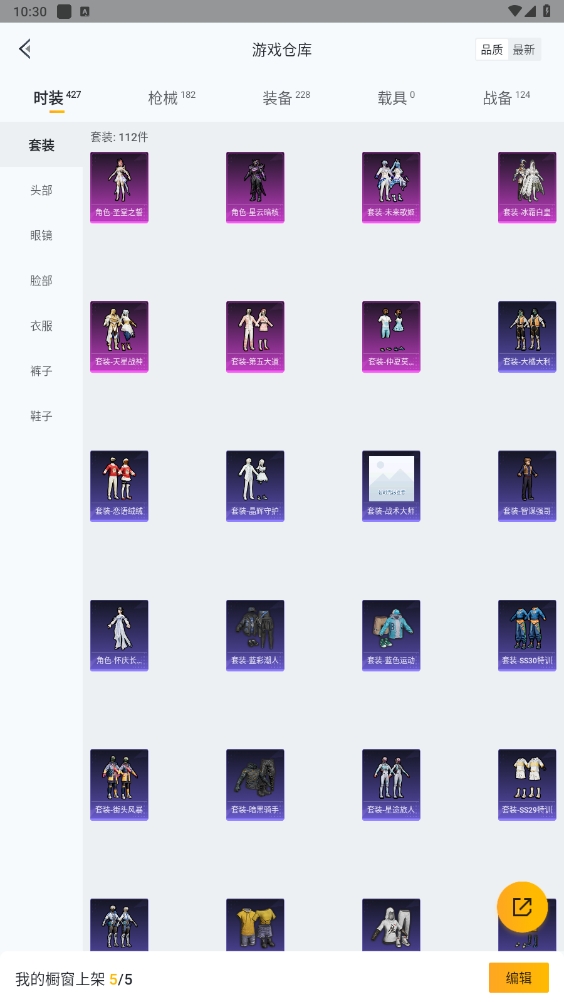Open the 套装-SS30特训 outfit

[x=527, y=635]
